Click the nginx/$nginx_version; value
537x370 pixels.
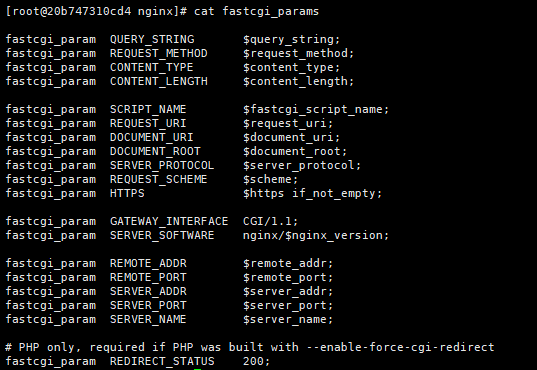coord(316,235)
